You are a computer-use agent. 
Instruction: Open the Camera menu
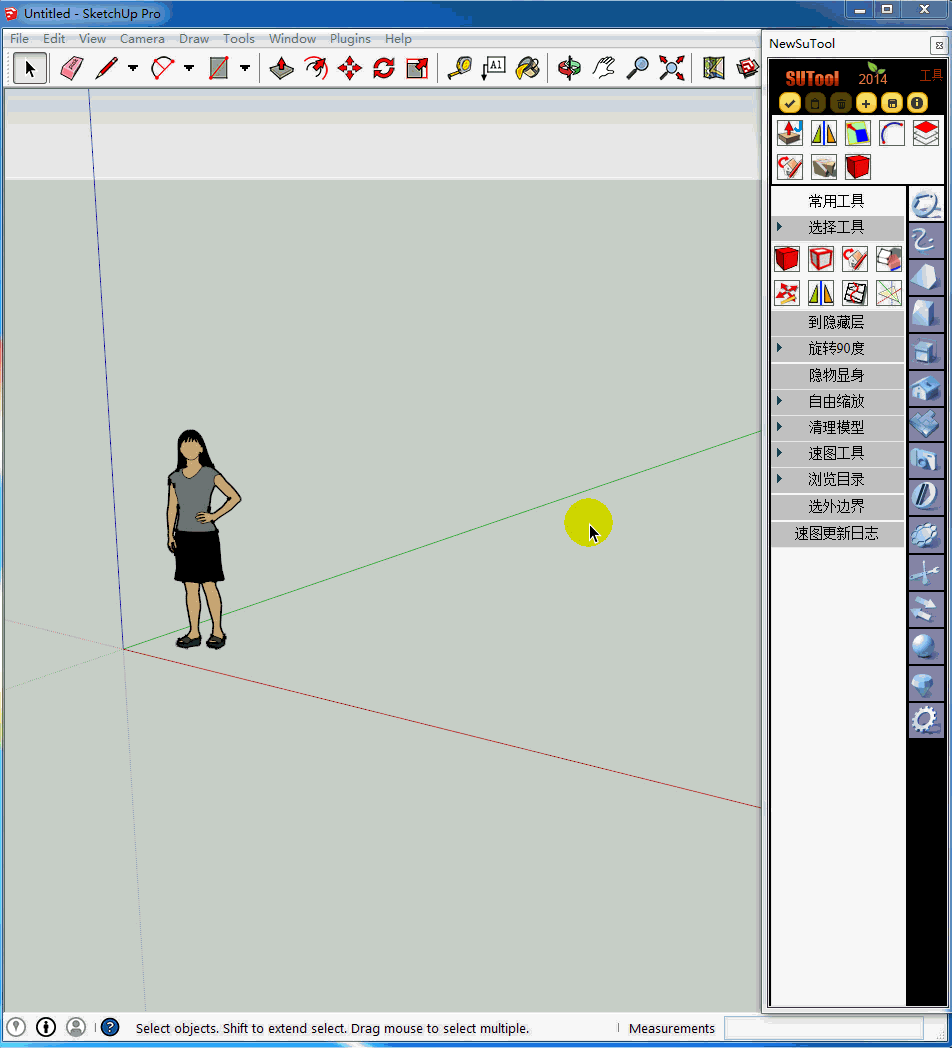pos(142,39)
